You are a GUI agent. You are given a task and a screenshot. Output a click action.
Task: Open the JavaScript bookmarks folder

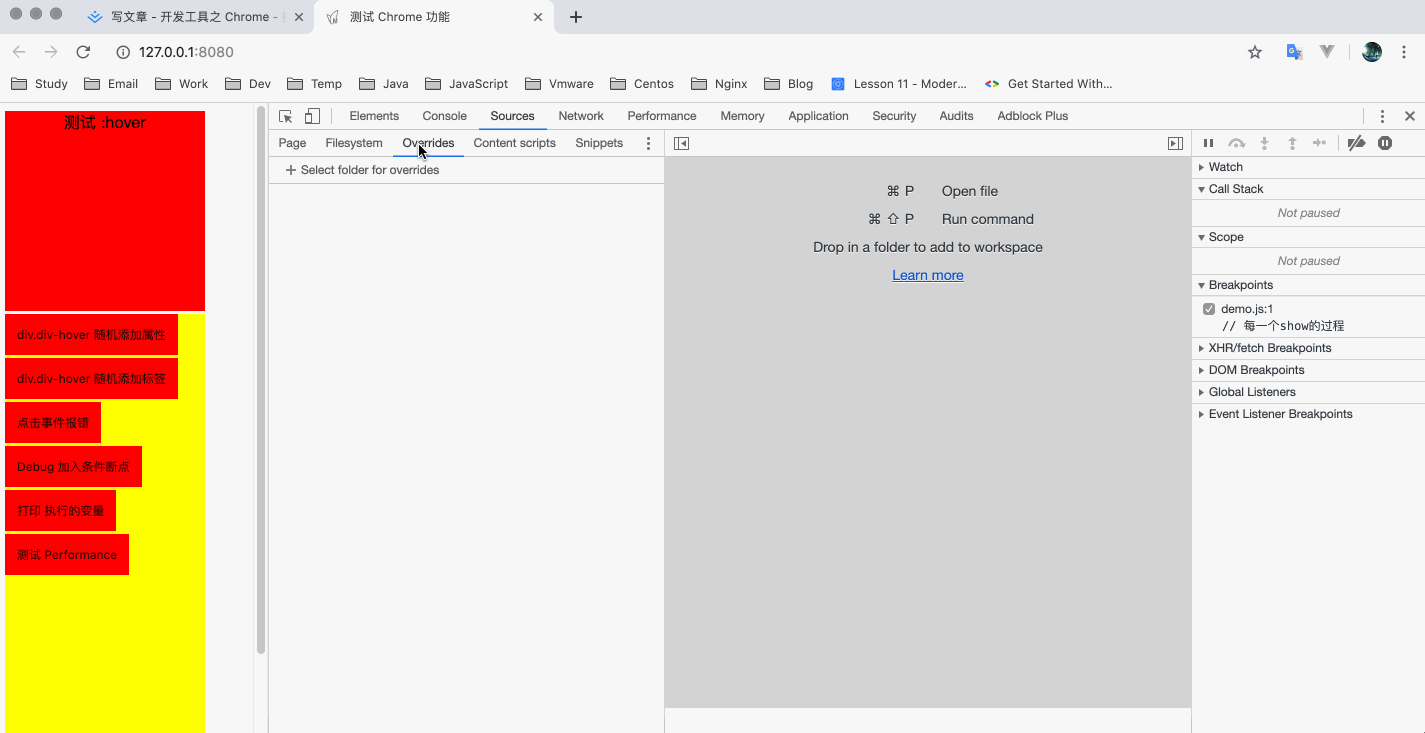(466, 84)
